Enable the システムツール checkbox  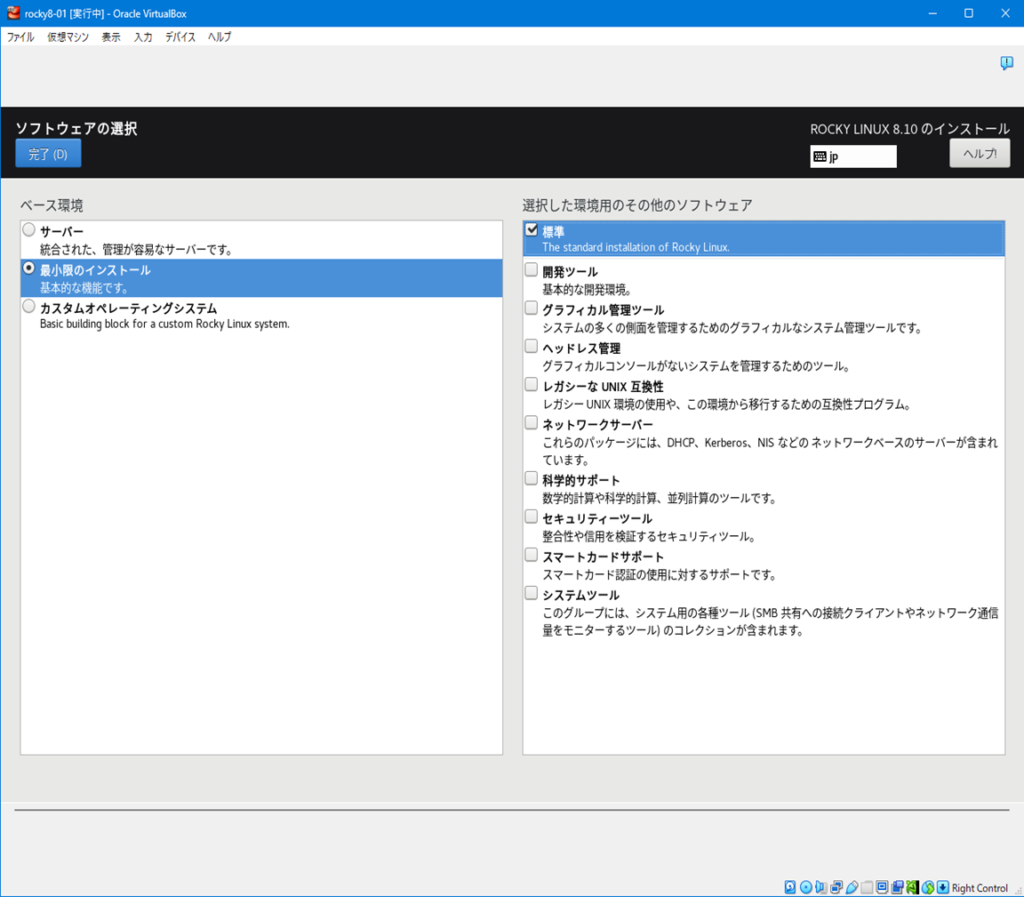(532, 593)
